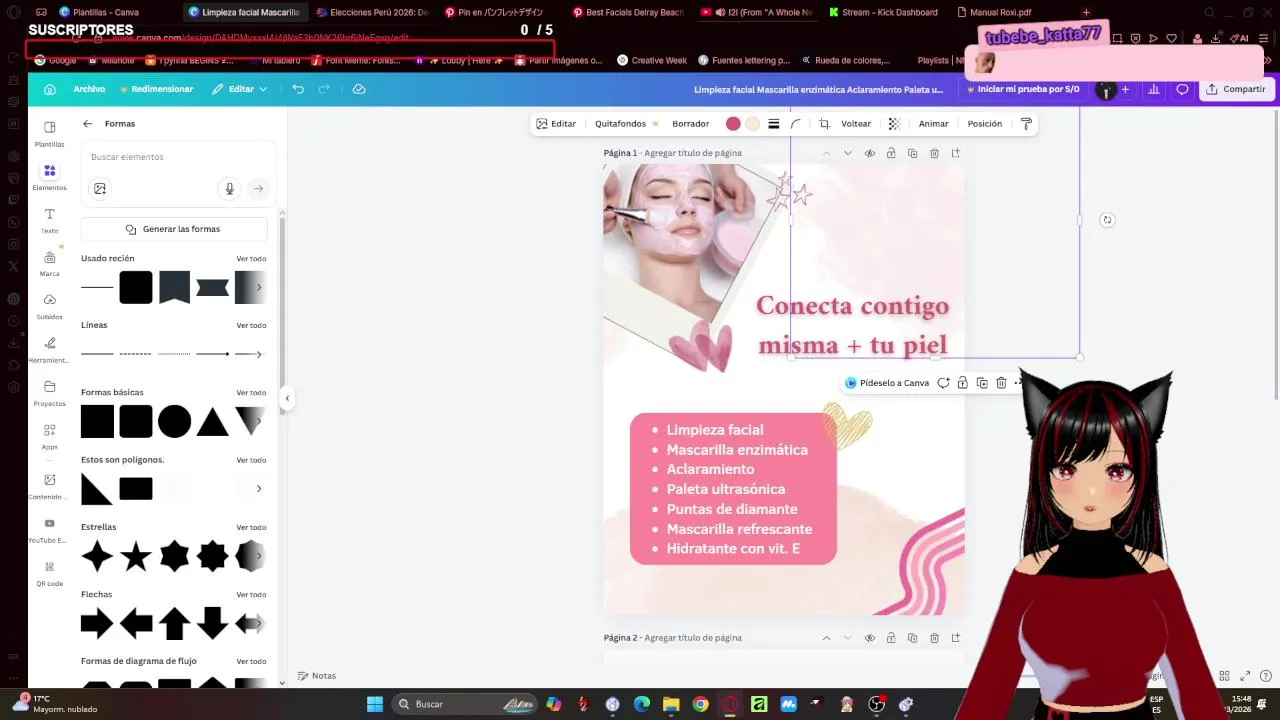Check the cloud save status icon
Viewport: 1280px width, 720px height.
pos(359,89)
